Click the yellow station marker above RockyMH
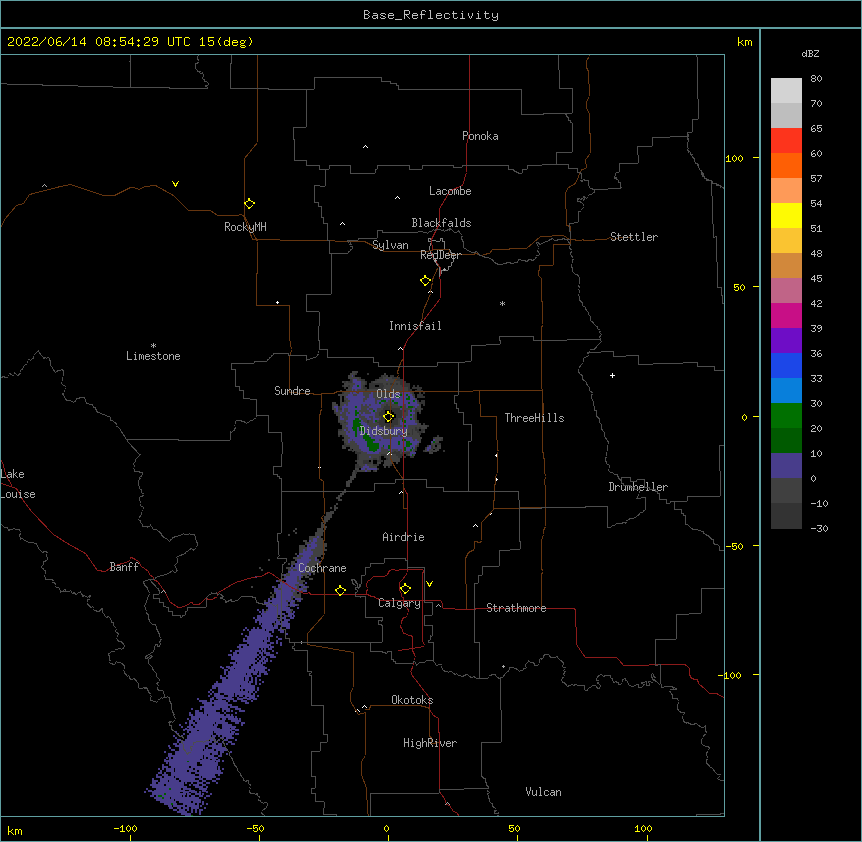Image resolution: width=862 pixels, height=842 pixels. coord(249,203)
